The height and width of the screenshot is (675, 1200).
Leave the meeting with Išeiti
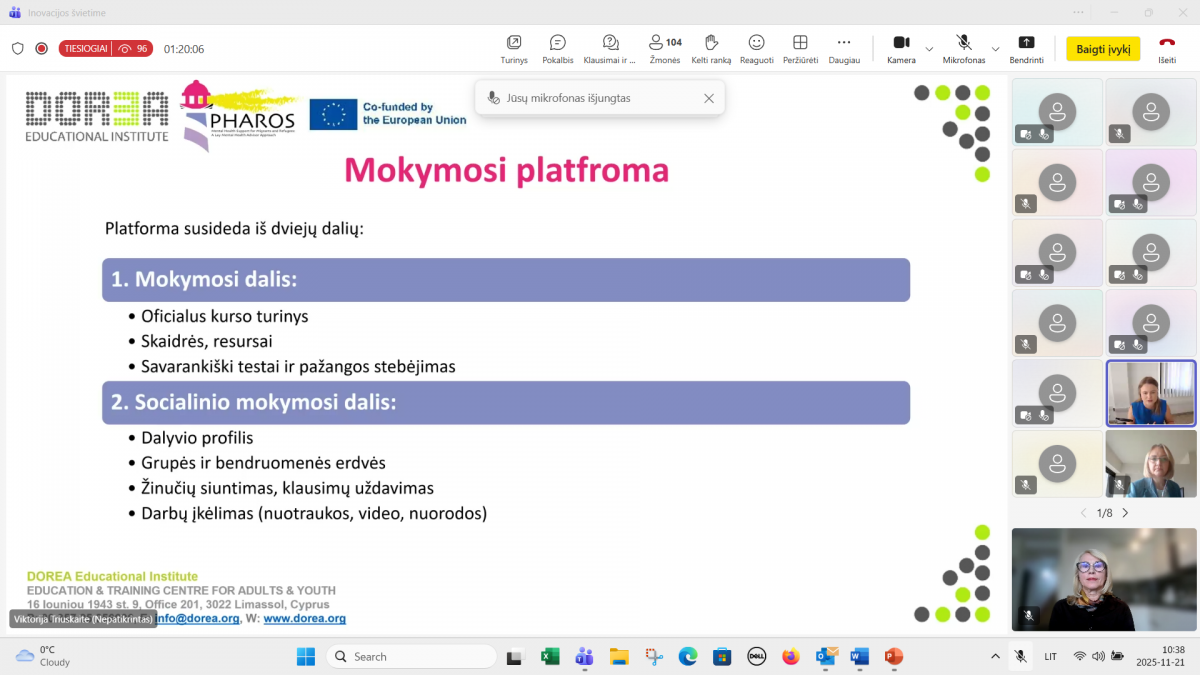click(1167, 48)
